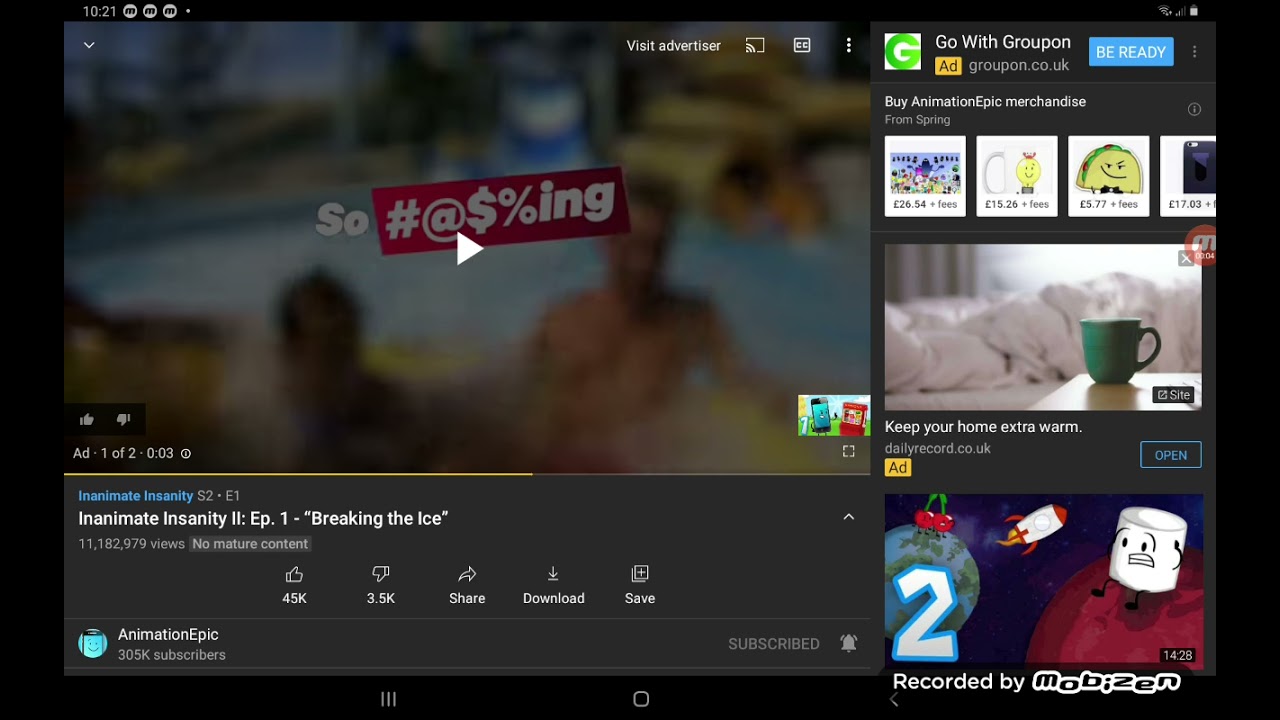Tap the Android back button
Viewport: 1280px width, 720px height.
894,700
